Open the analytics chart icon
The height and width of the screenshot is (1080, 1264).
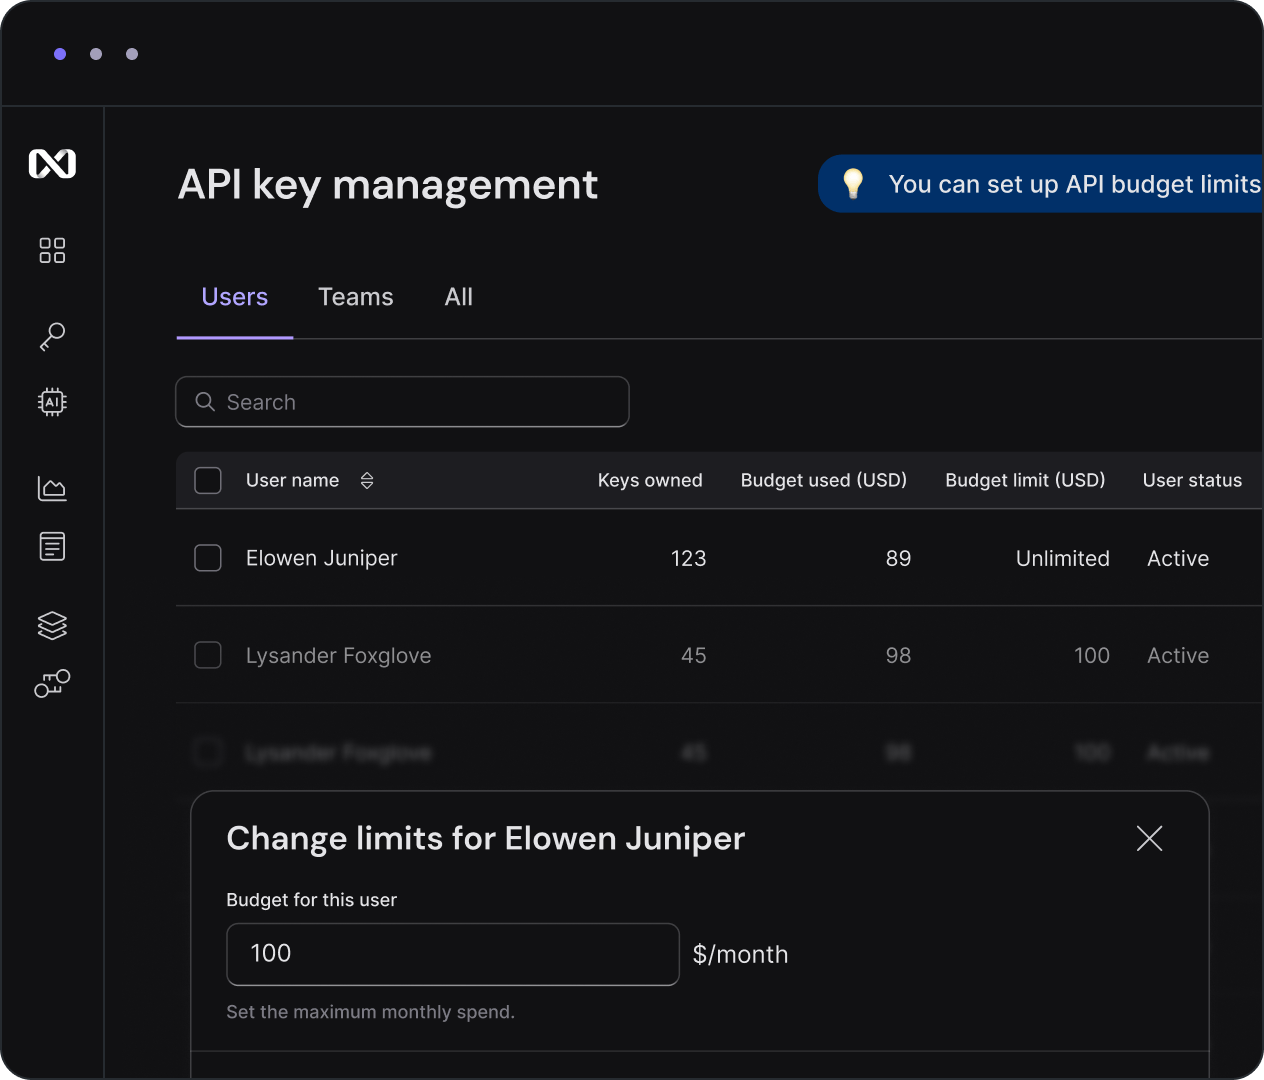pos(52,488)
